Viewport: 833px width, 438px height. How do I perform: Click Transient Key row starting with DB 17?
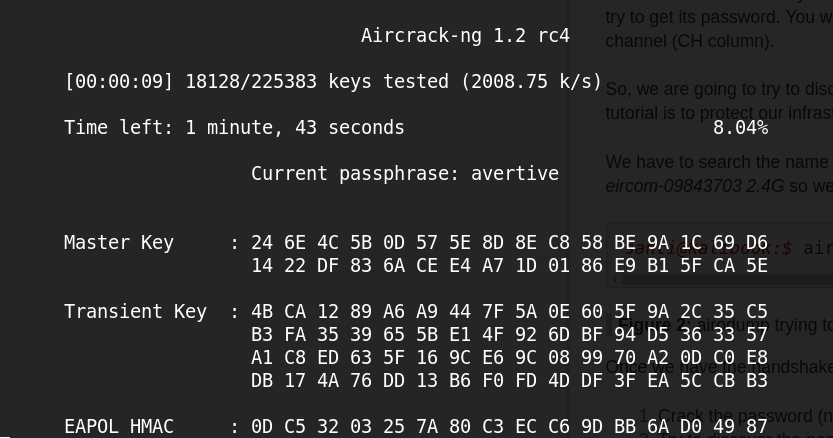(509, 381)
